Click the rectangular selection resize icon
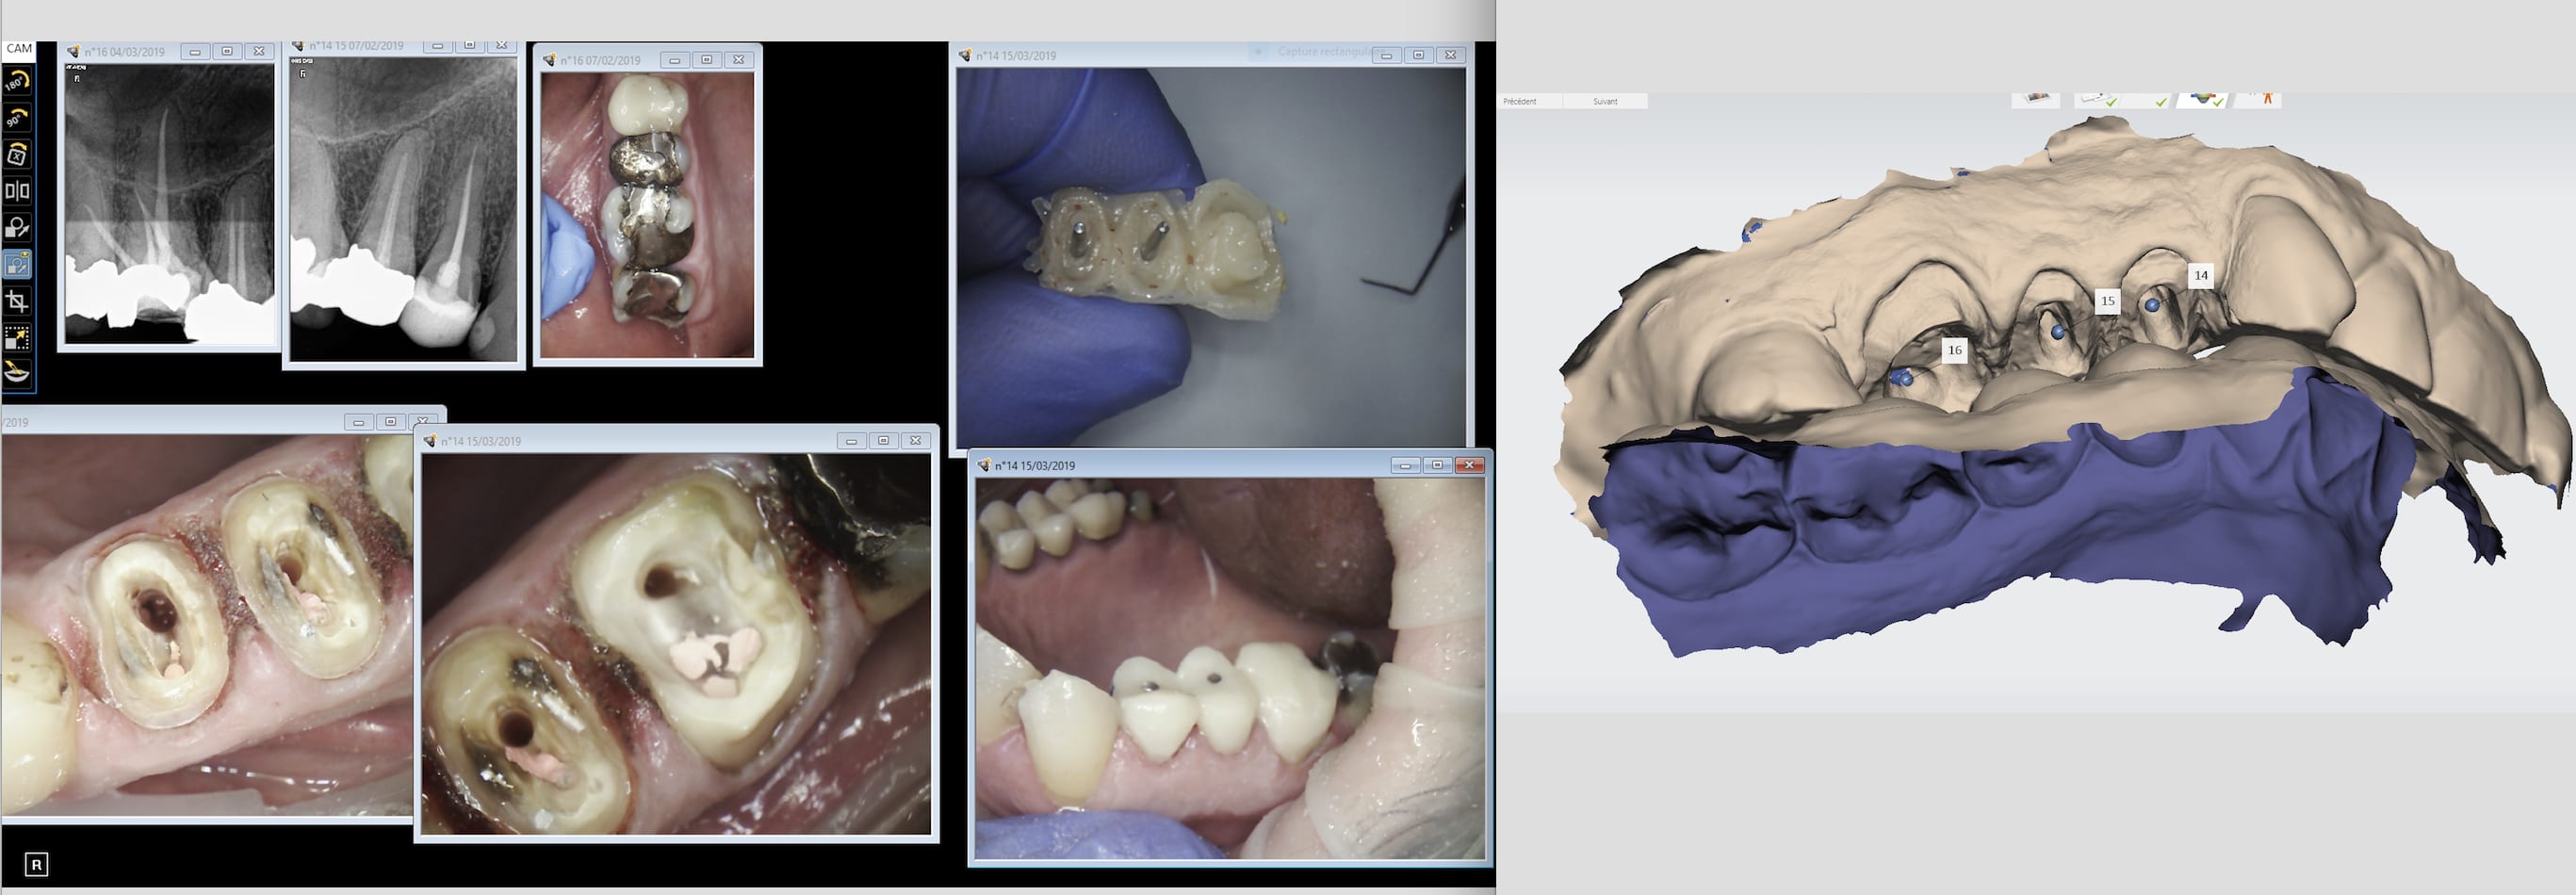 [x=17, y=338]
